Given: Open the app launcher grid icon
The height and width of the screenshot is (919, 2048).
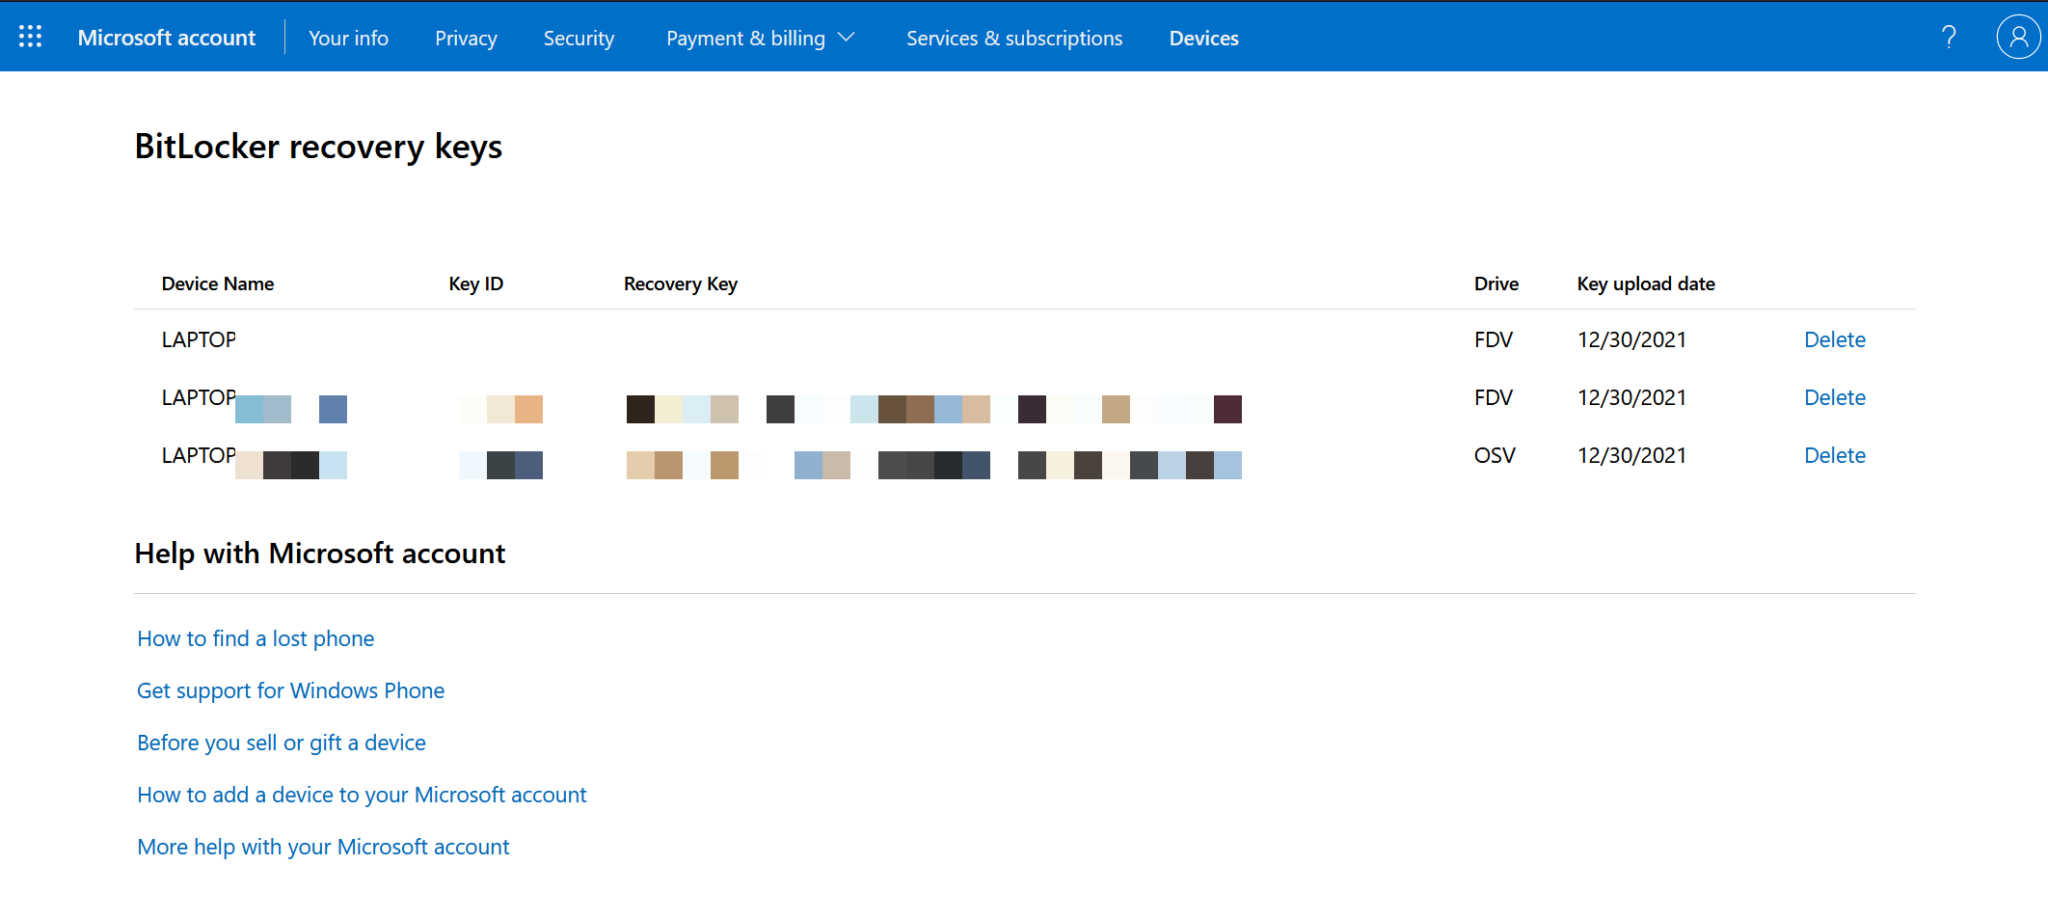Looking at the screenshot, I should (29, 36).
